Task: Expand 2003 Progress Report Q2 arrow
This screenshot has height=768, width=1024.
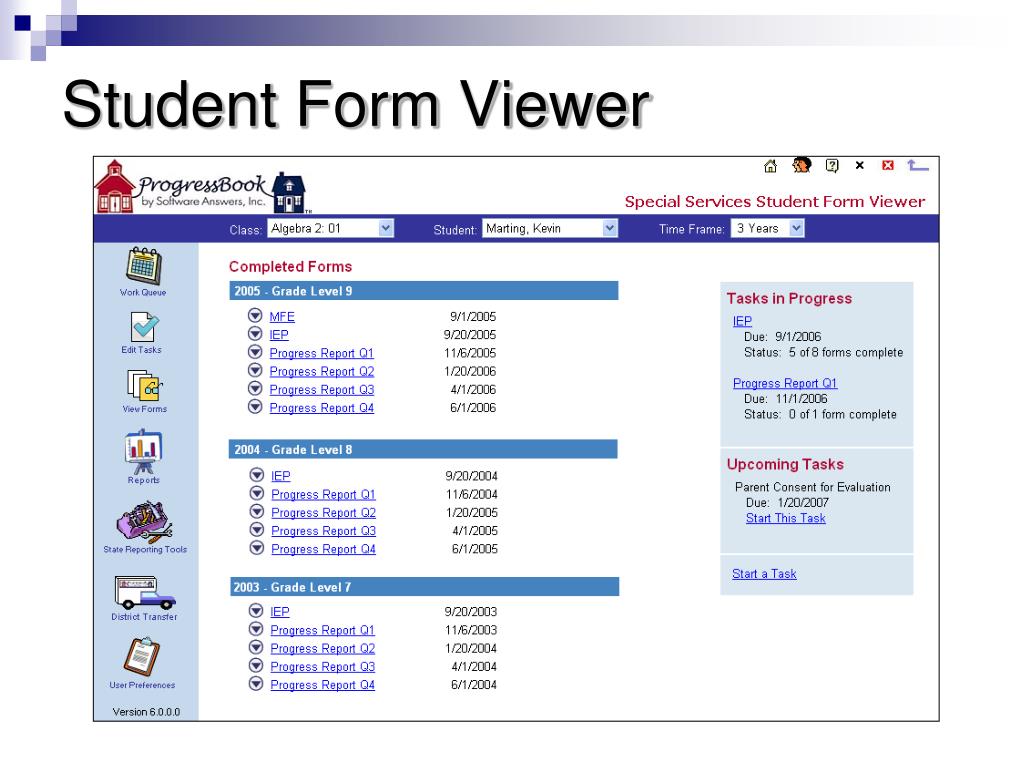Action: point(256,647)
